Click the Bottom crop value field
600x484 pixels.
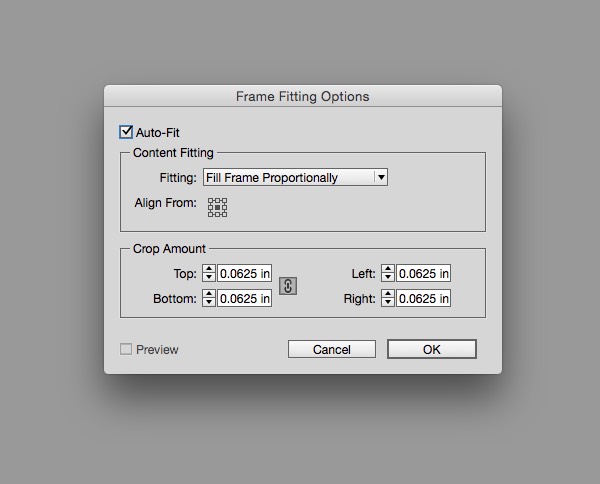tap(245, 298)
